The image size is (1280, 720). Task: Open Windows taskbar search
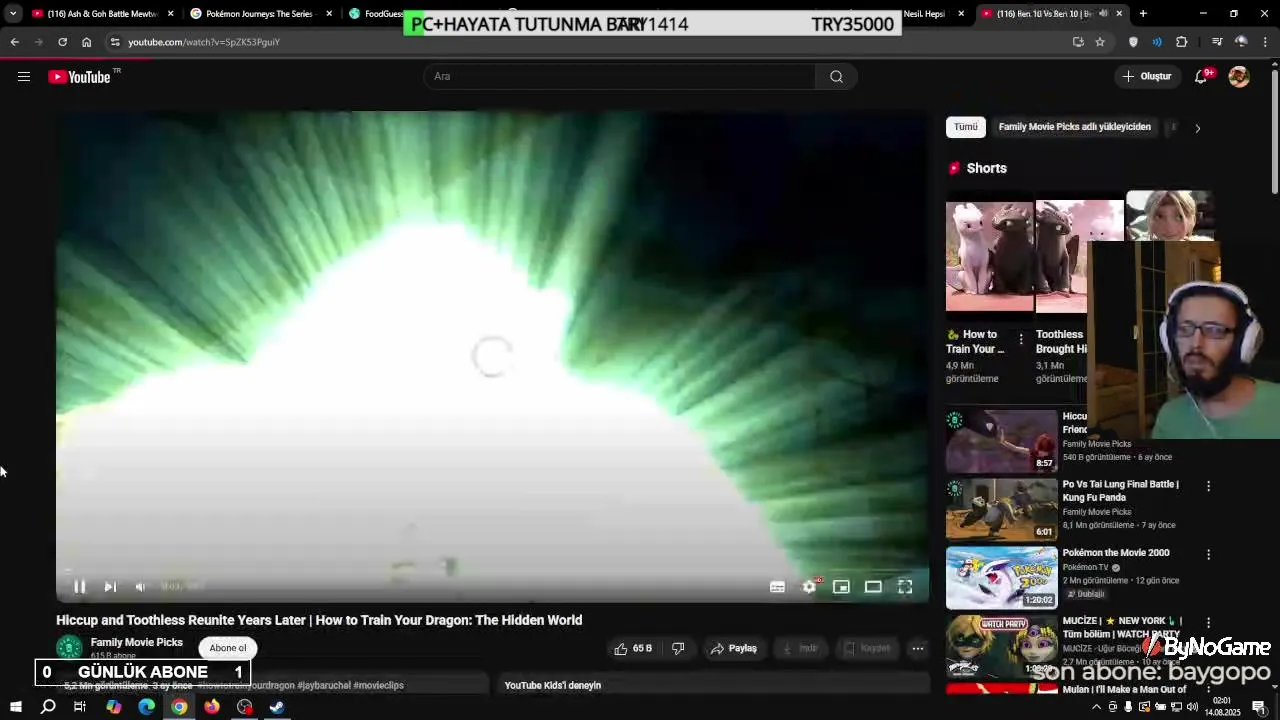coord(48,707)
